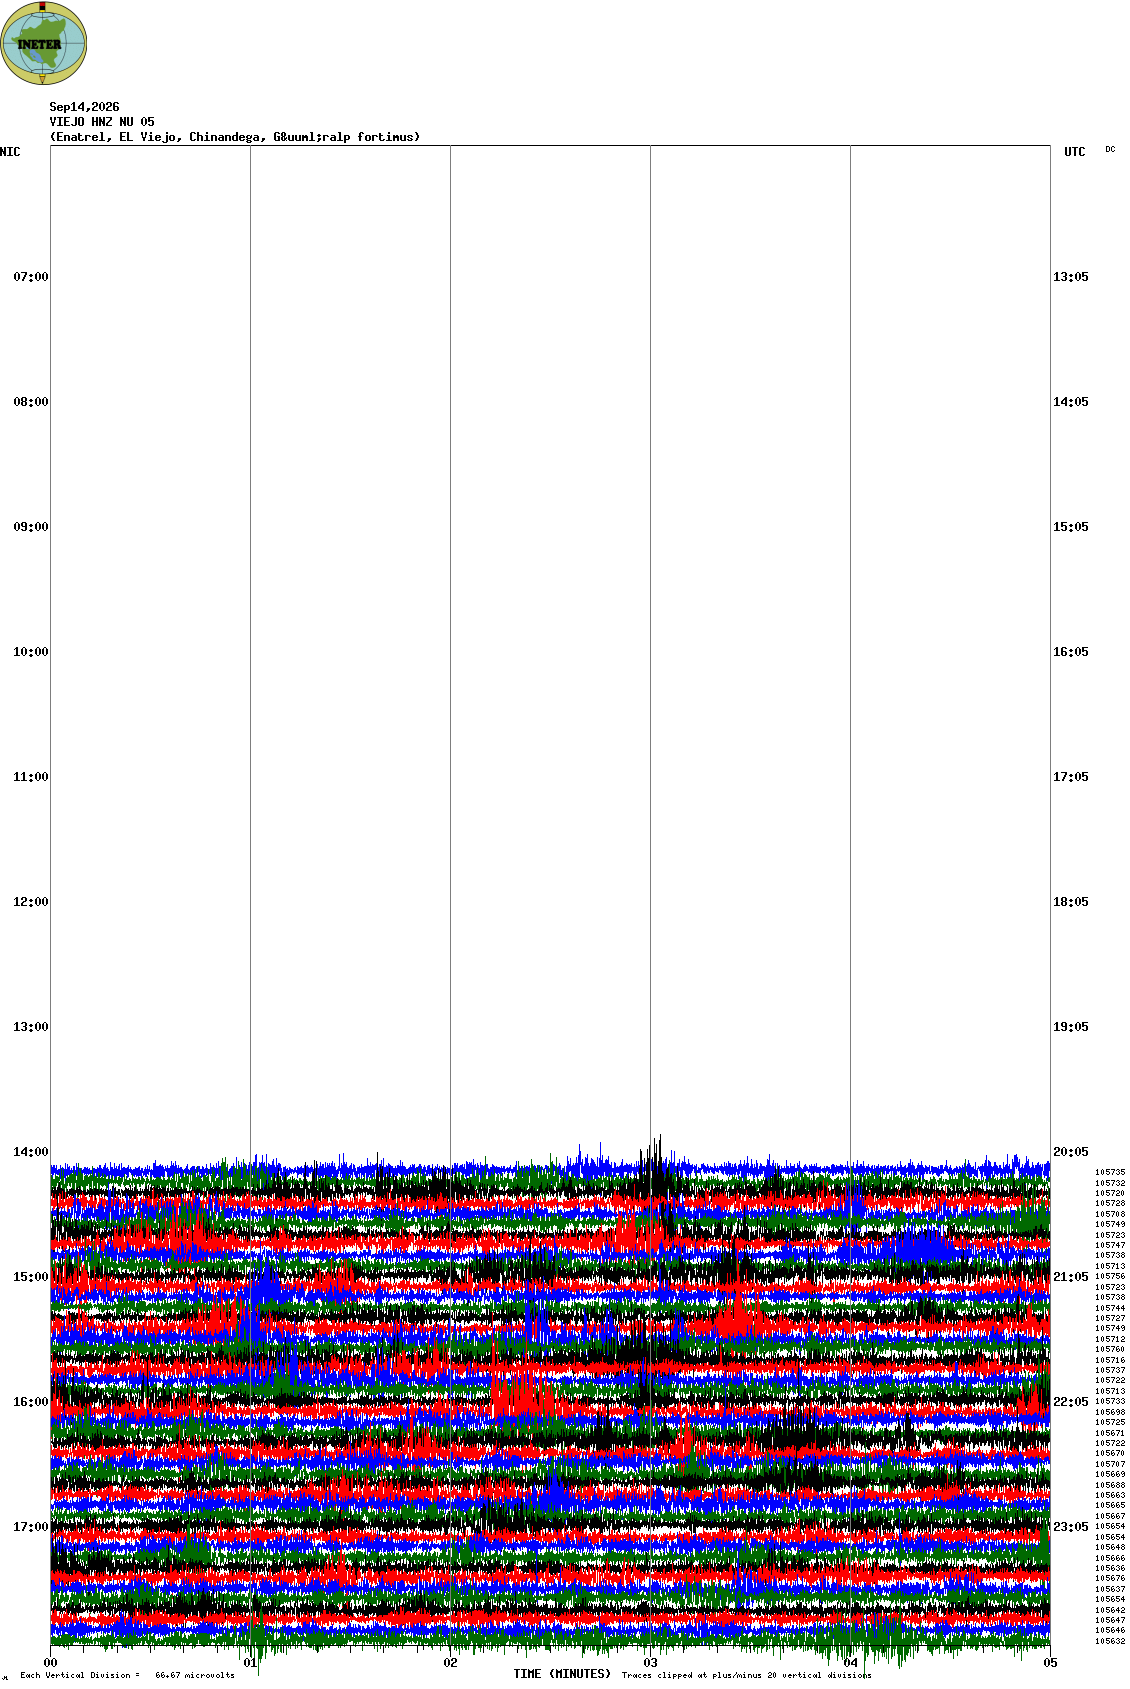
Task: Select the 14:00 NIC time marker
Action: pos(30,1152)
